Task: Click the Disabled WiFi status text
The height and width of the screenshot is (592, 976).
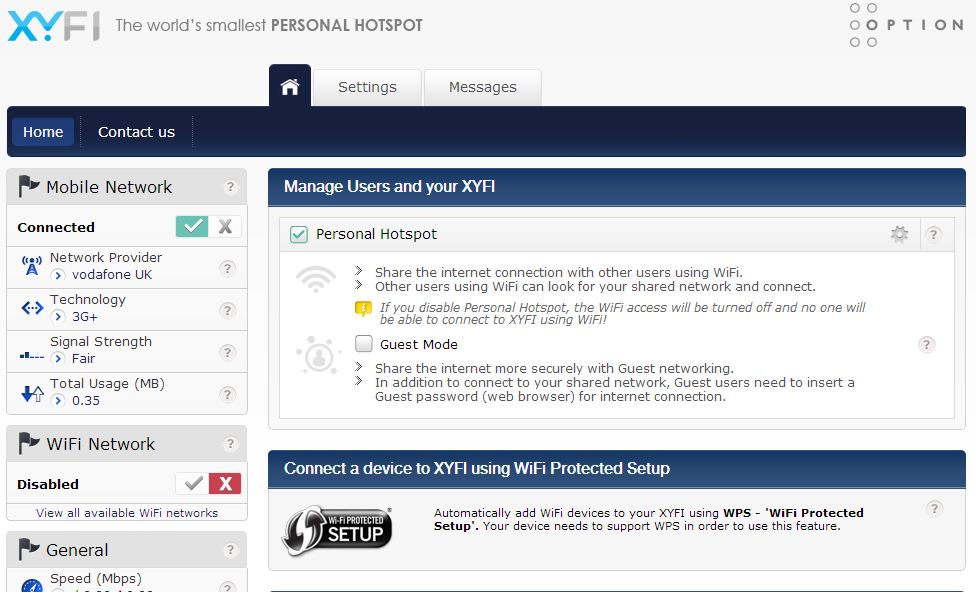Action: [48, 484]
